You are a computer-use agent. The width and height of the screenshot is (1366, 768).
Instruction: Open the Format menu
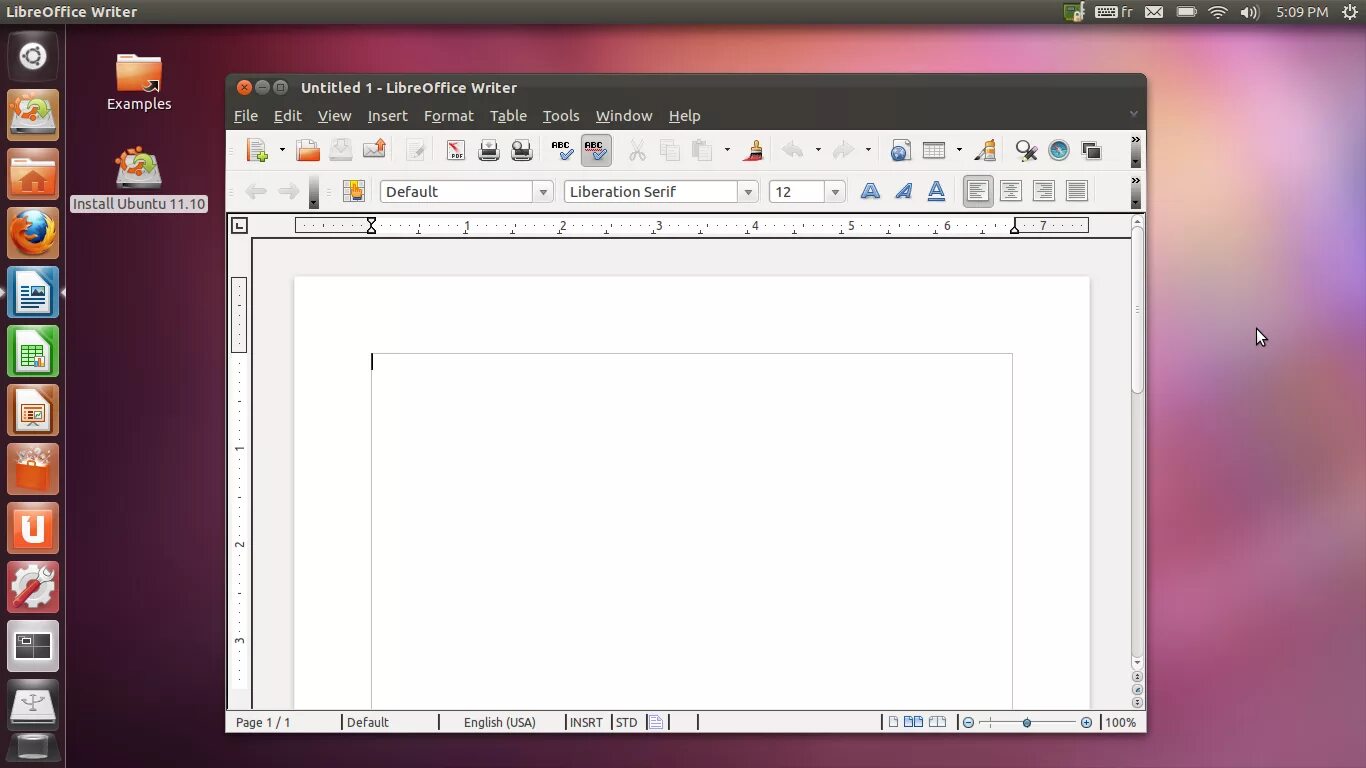[448, 116]
